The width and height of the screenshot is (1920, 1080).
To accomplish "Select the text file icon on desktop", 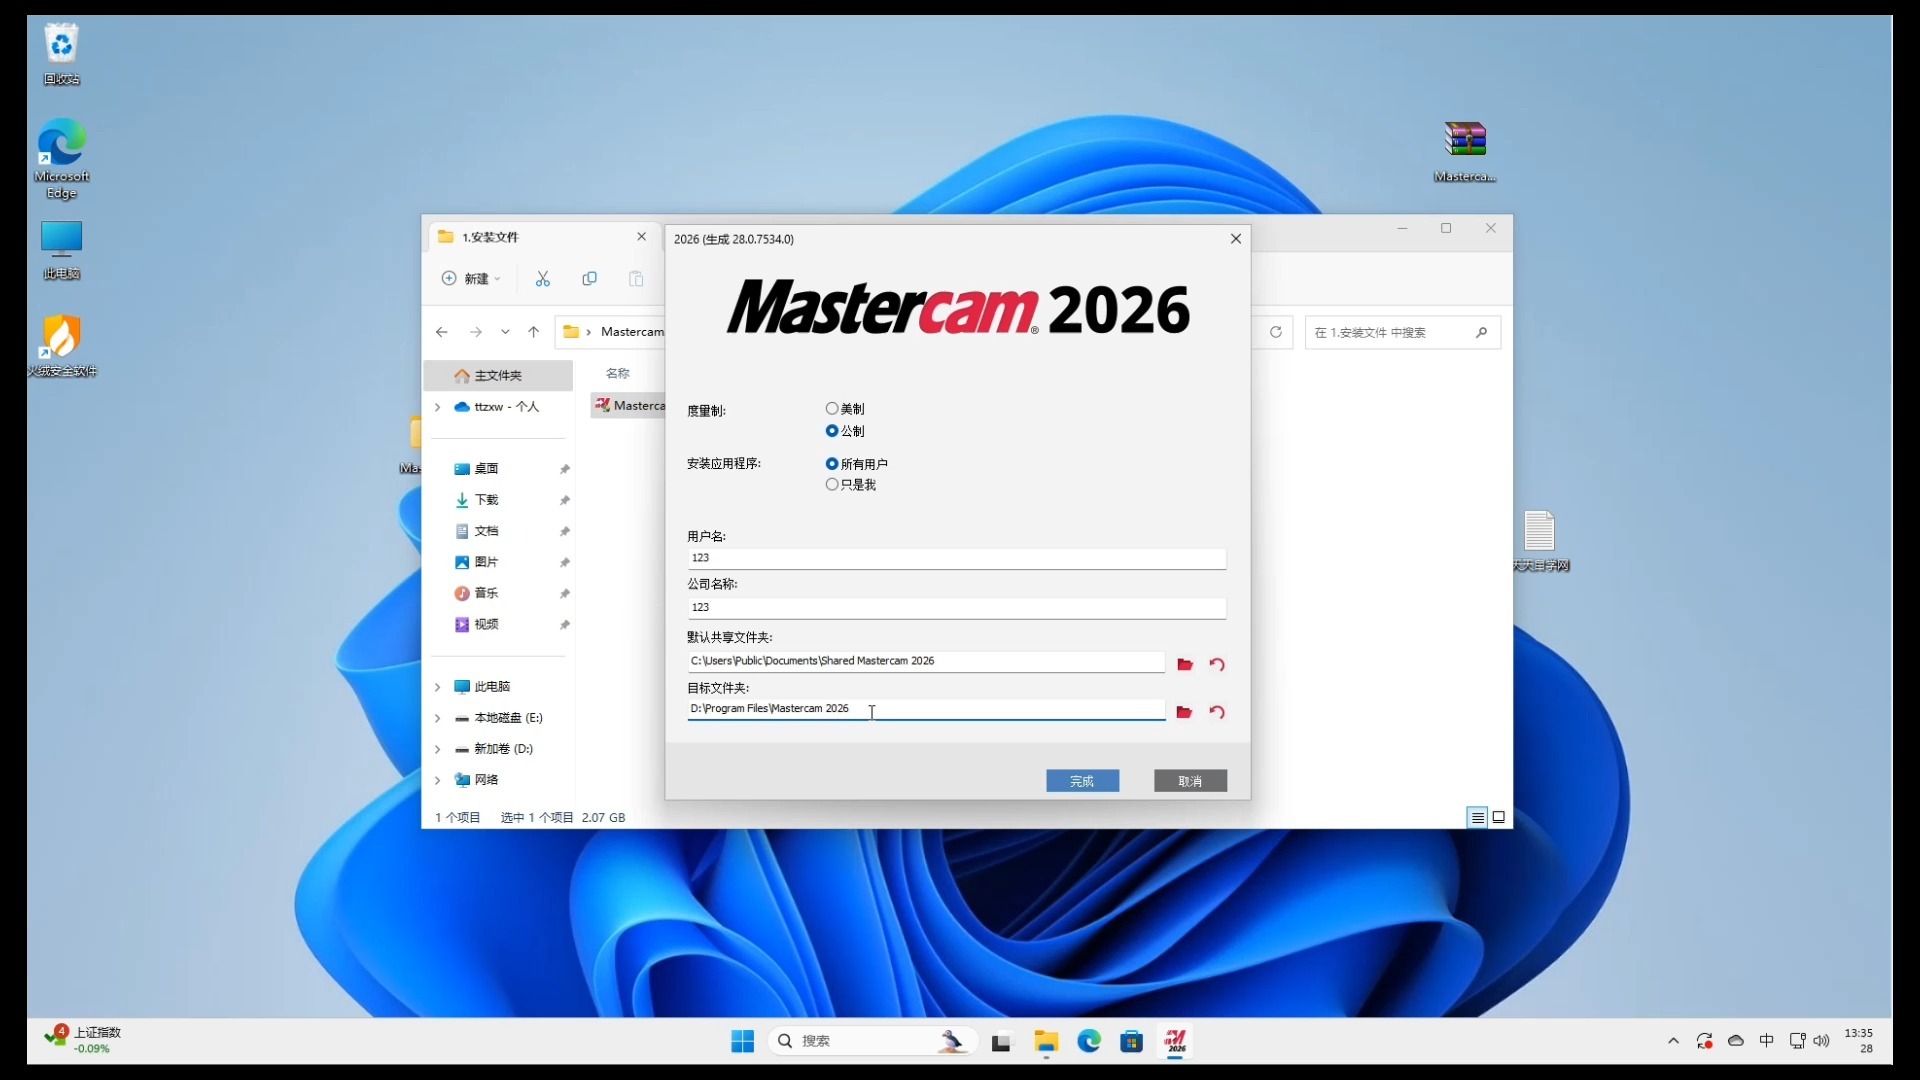I will [1540, 541].
